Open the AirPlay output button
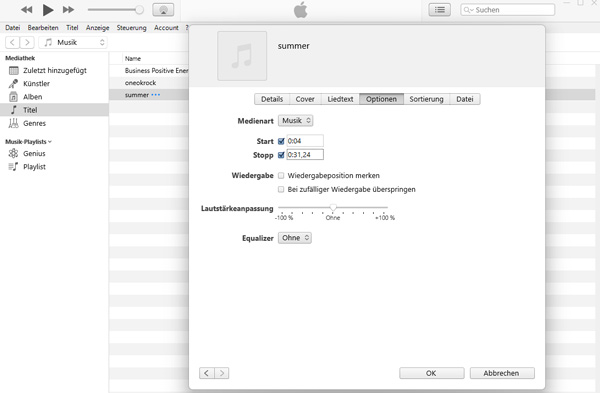Image resolution: width=600 pixels, height=393 pixels. click(x=163, y=10)
